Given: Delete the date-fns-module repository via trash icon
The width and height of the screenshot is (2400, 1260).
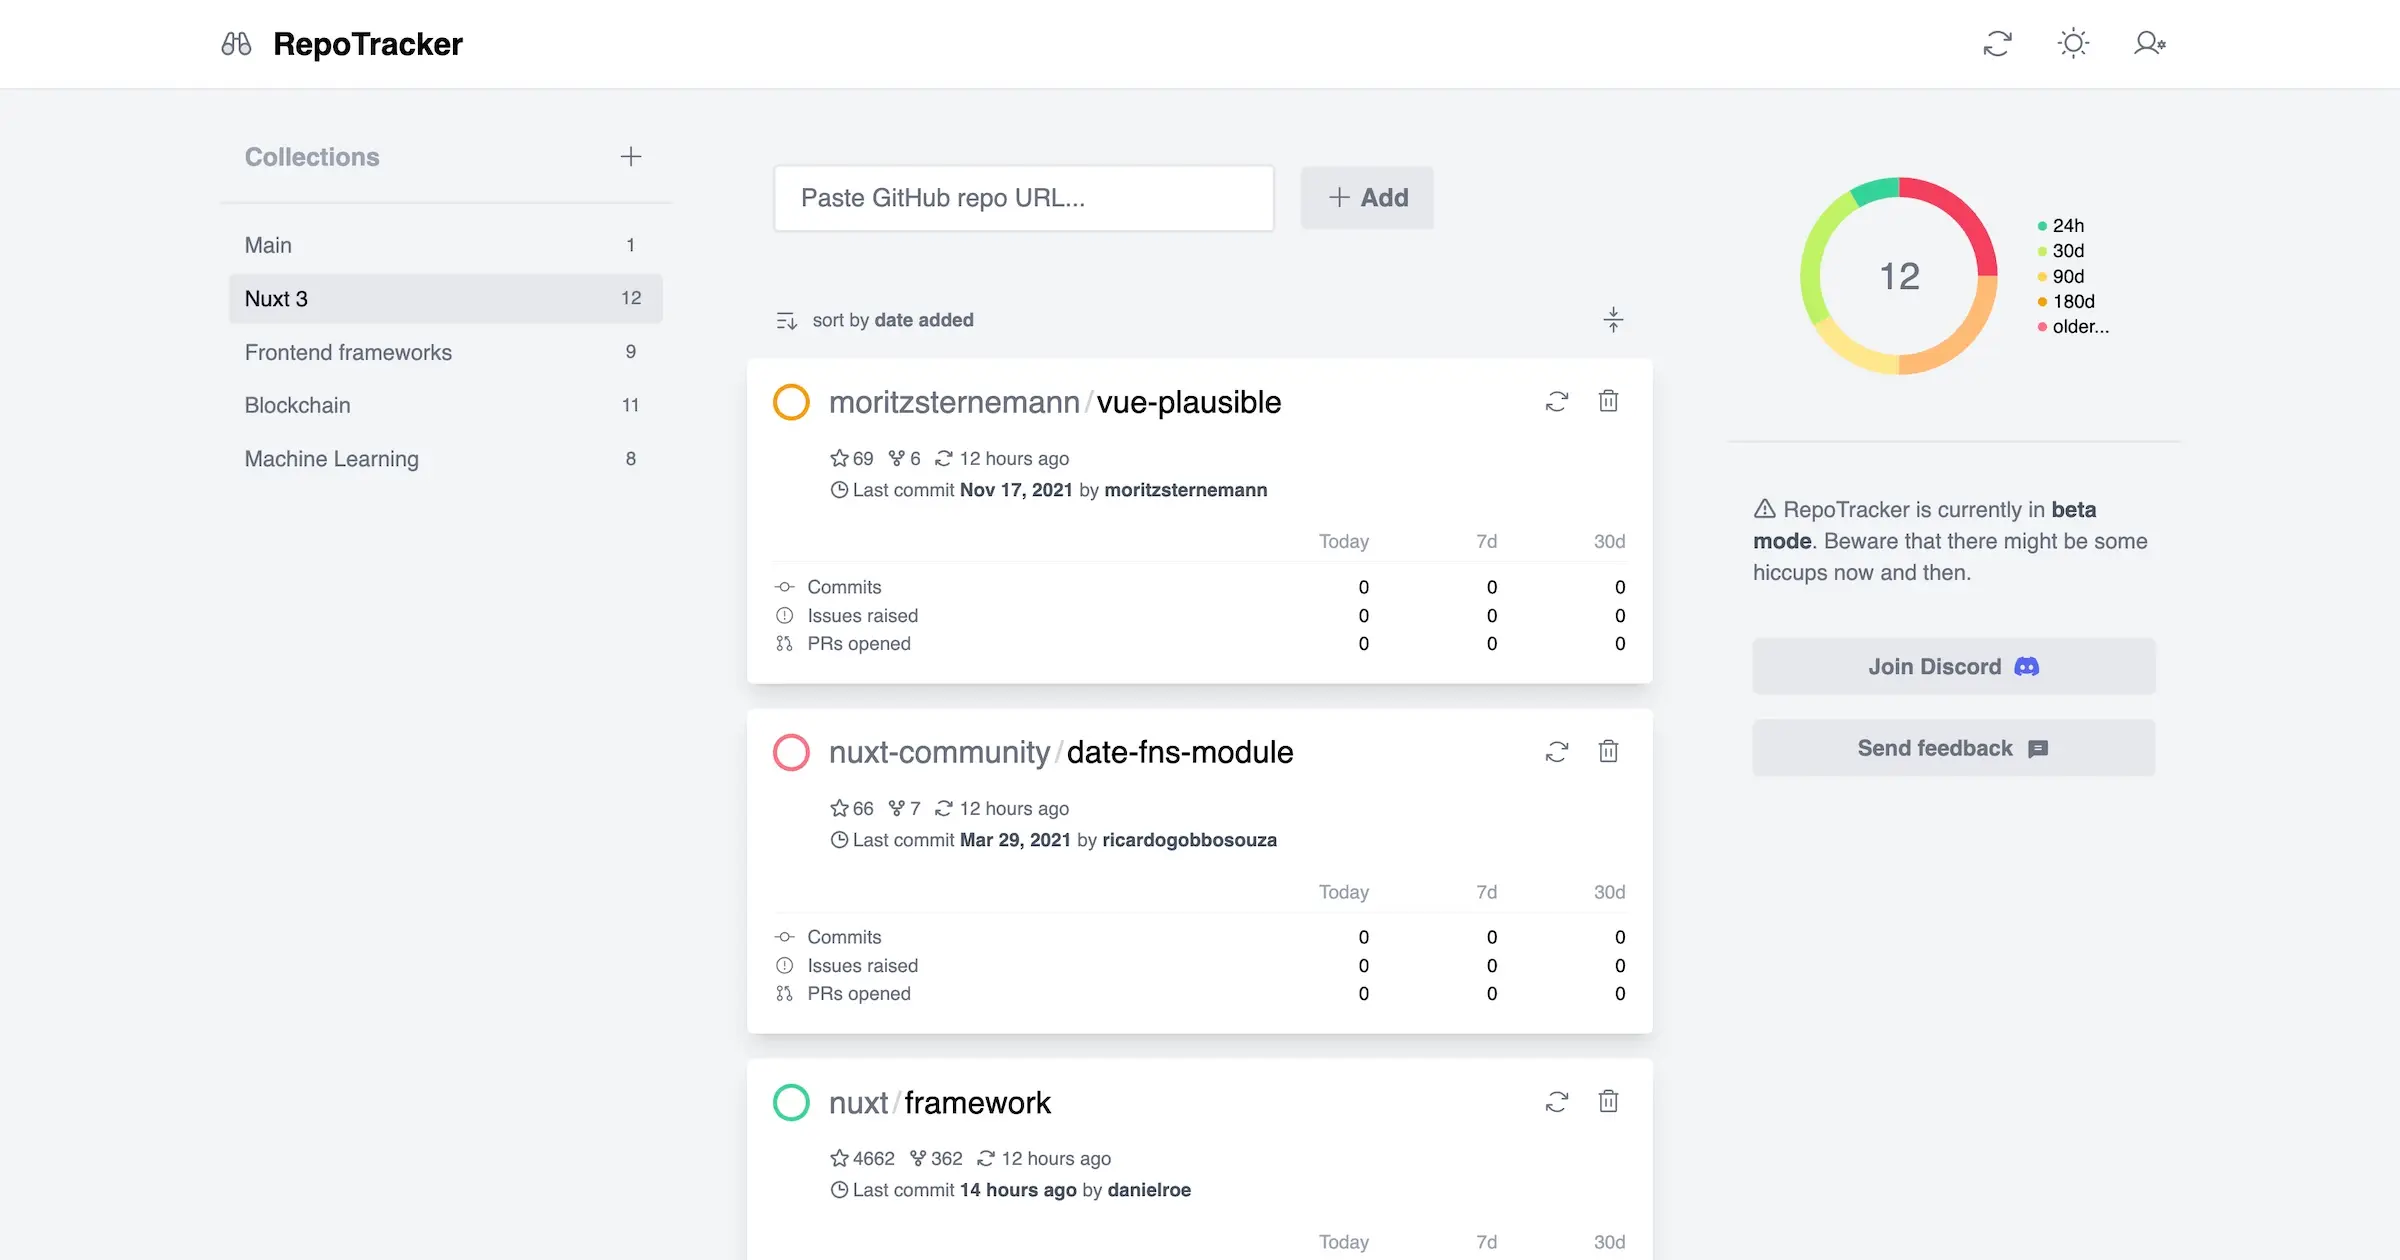Looking at the screenshot, I should [1608, 751].
